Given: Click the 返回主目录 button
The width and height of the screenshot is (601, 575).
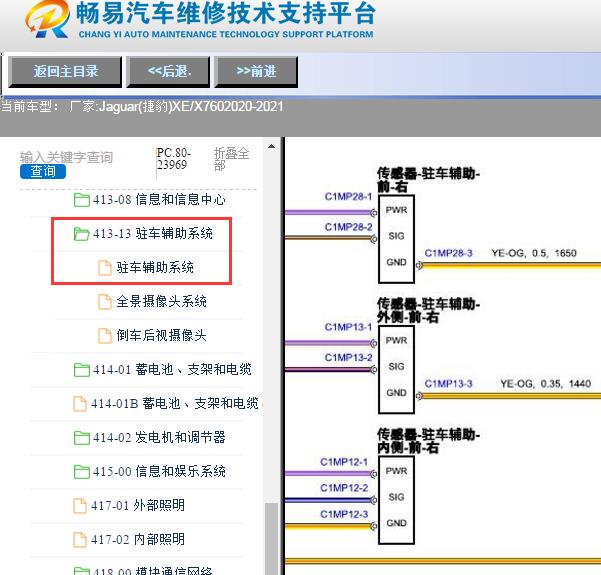Looking at the screenshot, I should click(65, 72).
